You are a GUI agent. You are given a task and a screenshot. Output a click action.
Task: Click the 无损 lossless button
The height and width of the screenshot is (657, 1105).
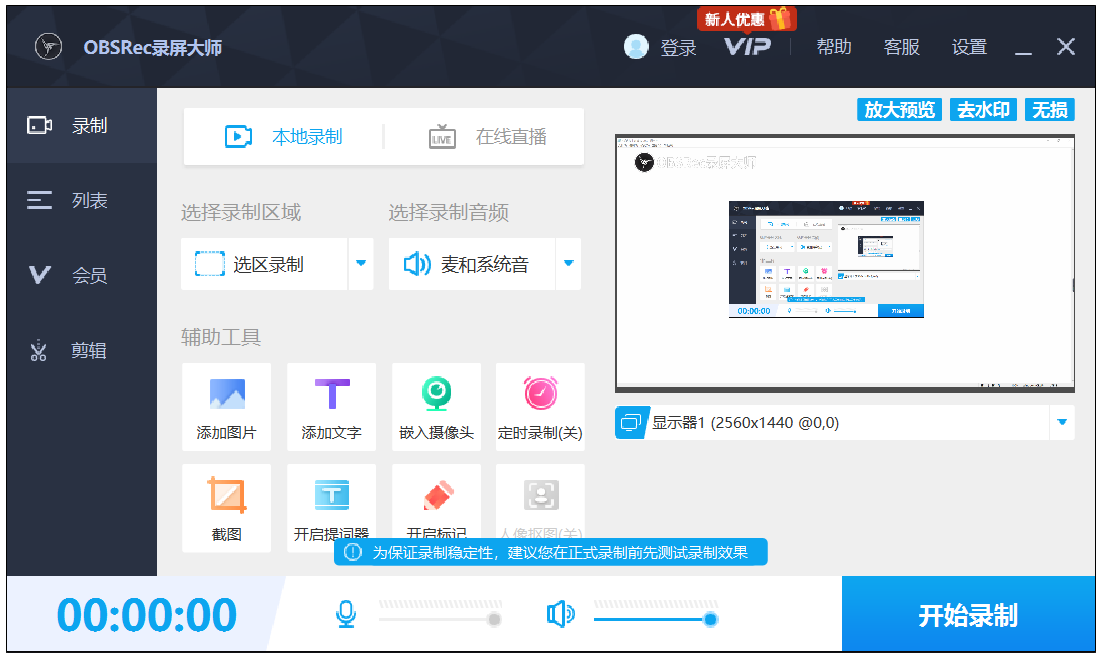tap(1049, 110)
